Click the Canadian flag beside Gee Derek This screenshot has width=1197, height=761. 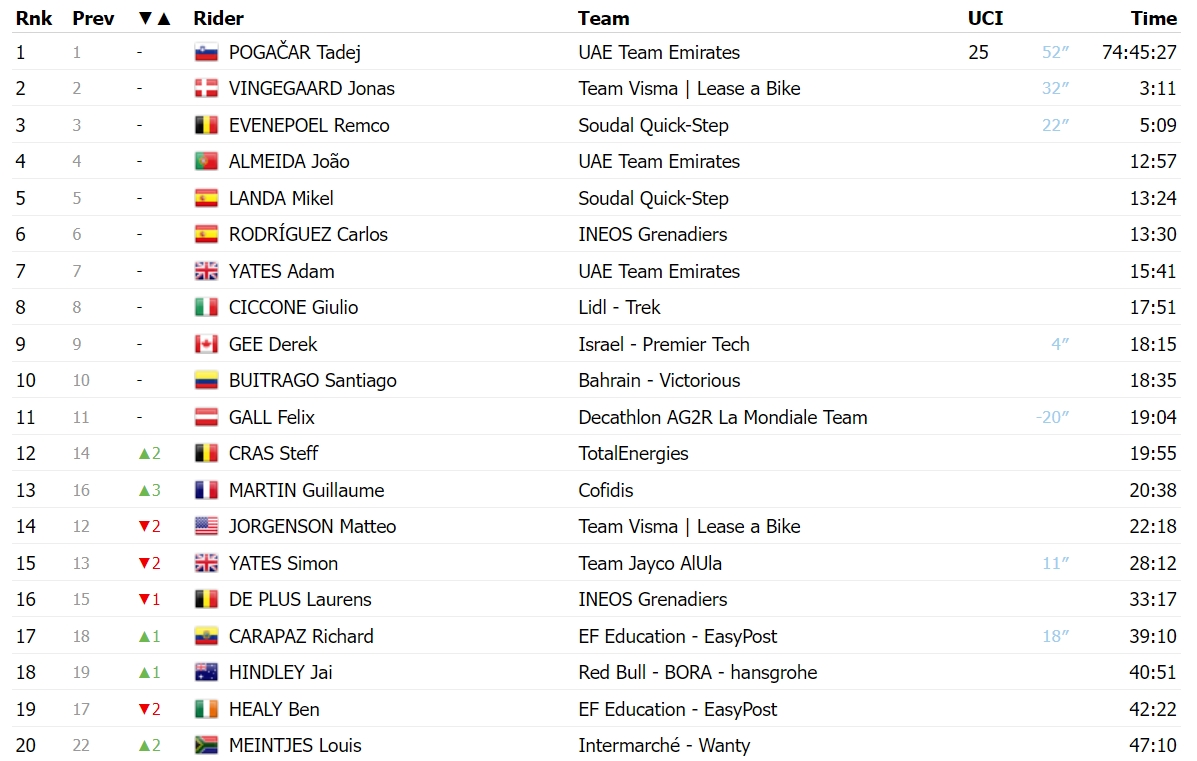click(206, 344)
